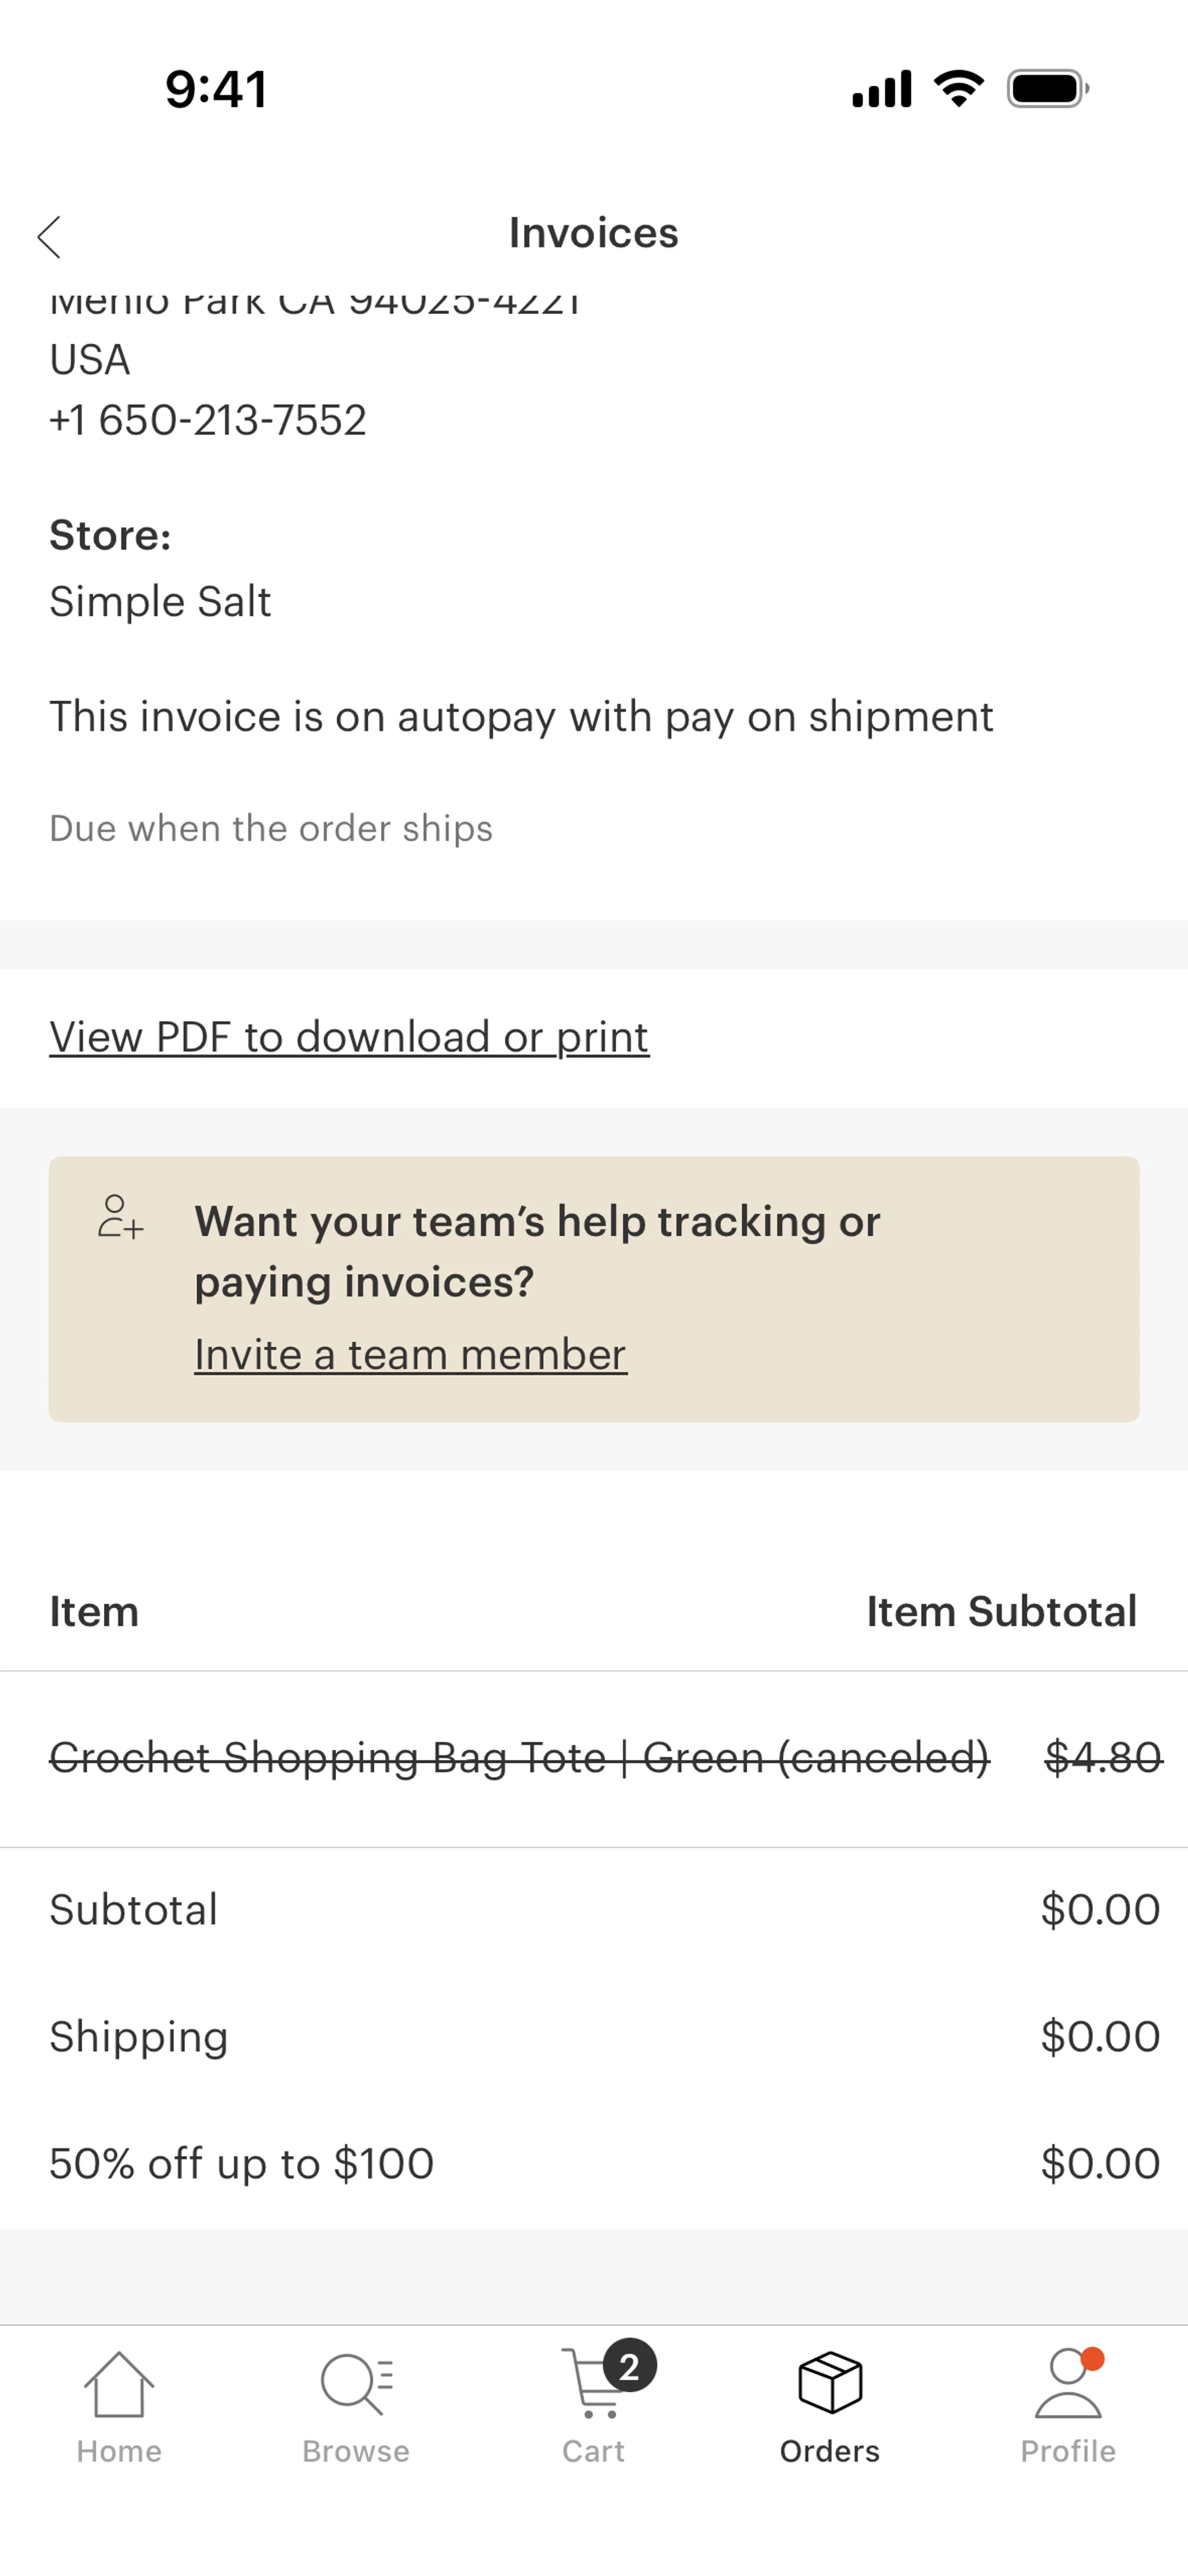Open View PDF to download or print
This screenshot has width=1188, height=2576.
pos(349,1037)
